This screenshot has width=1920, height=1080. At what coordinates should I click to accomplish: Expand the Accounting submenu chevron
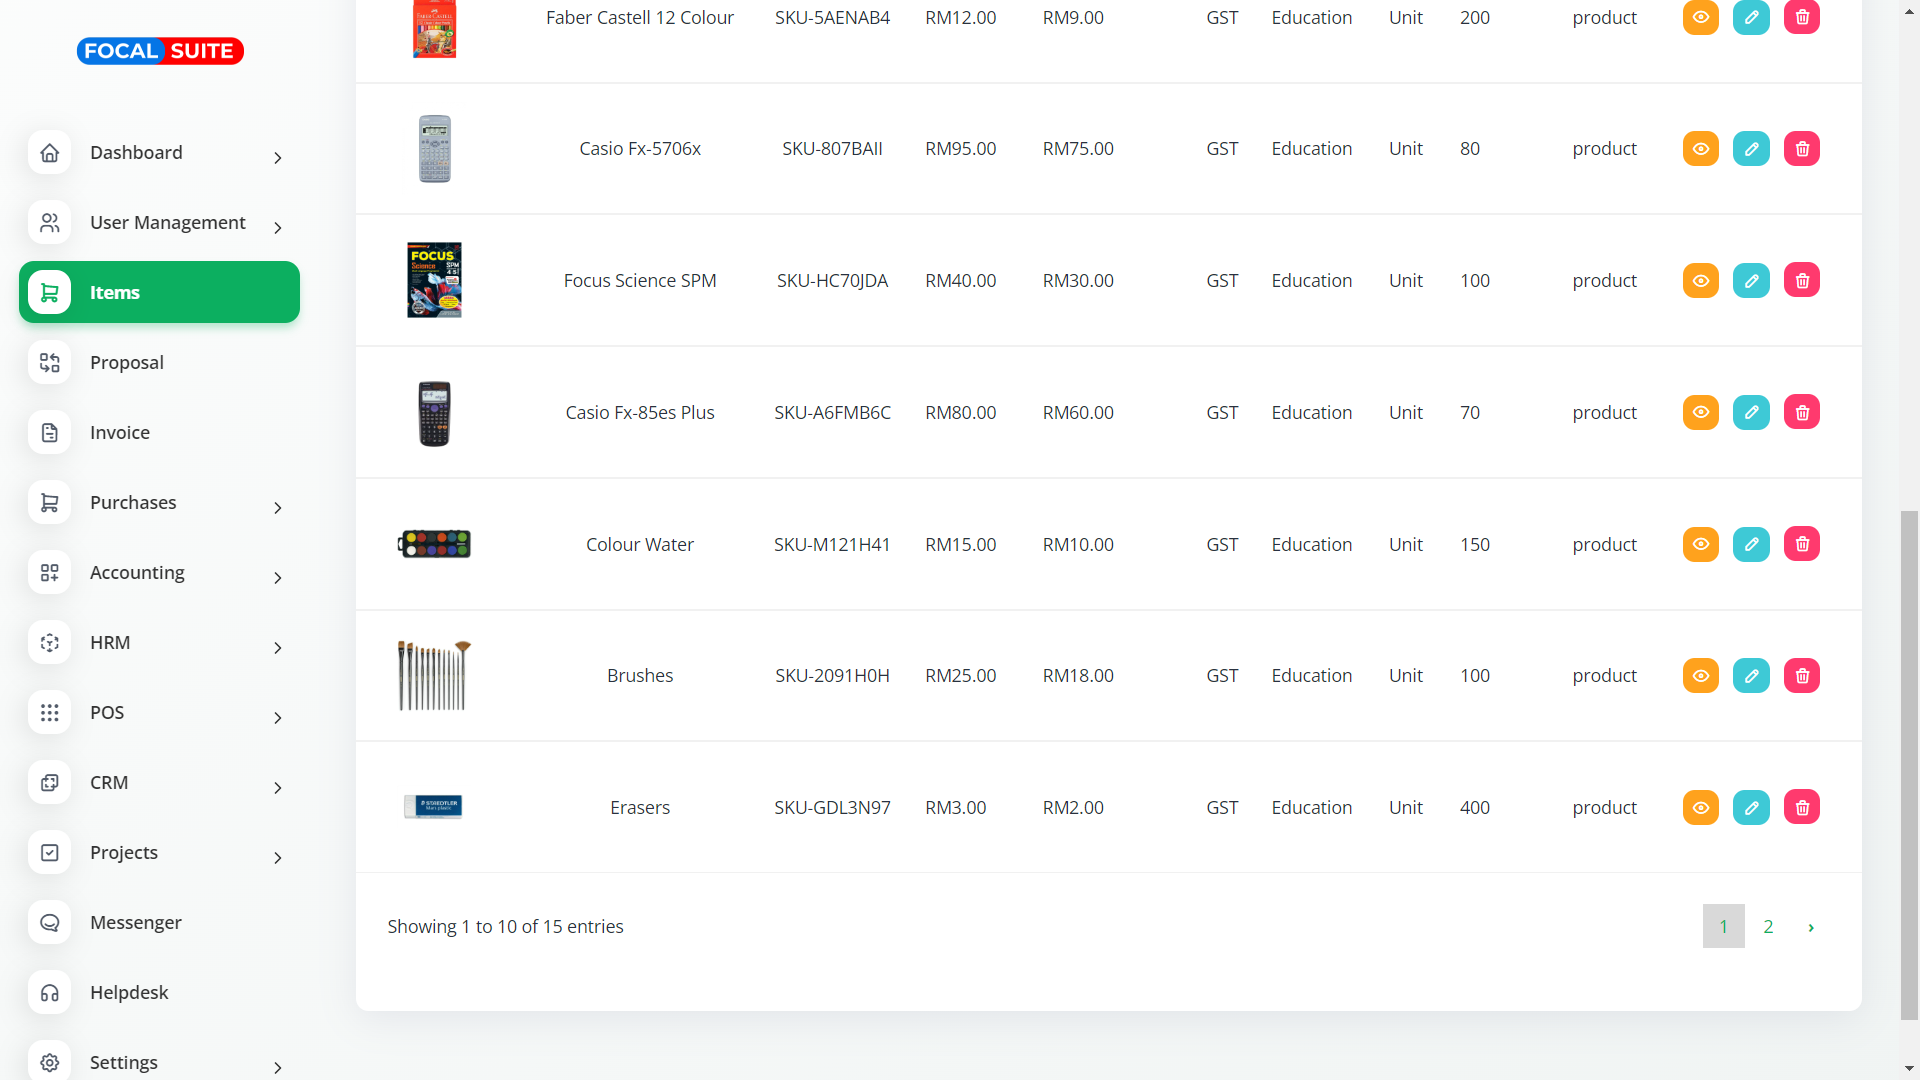click(278, 578)
